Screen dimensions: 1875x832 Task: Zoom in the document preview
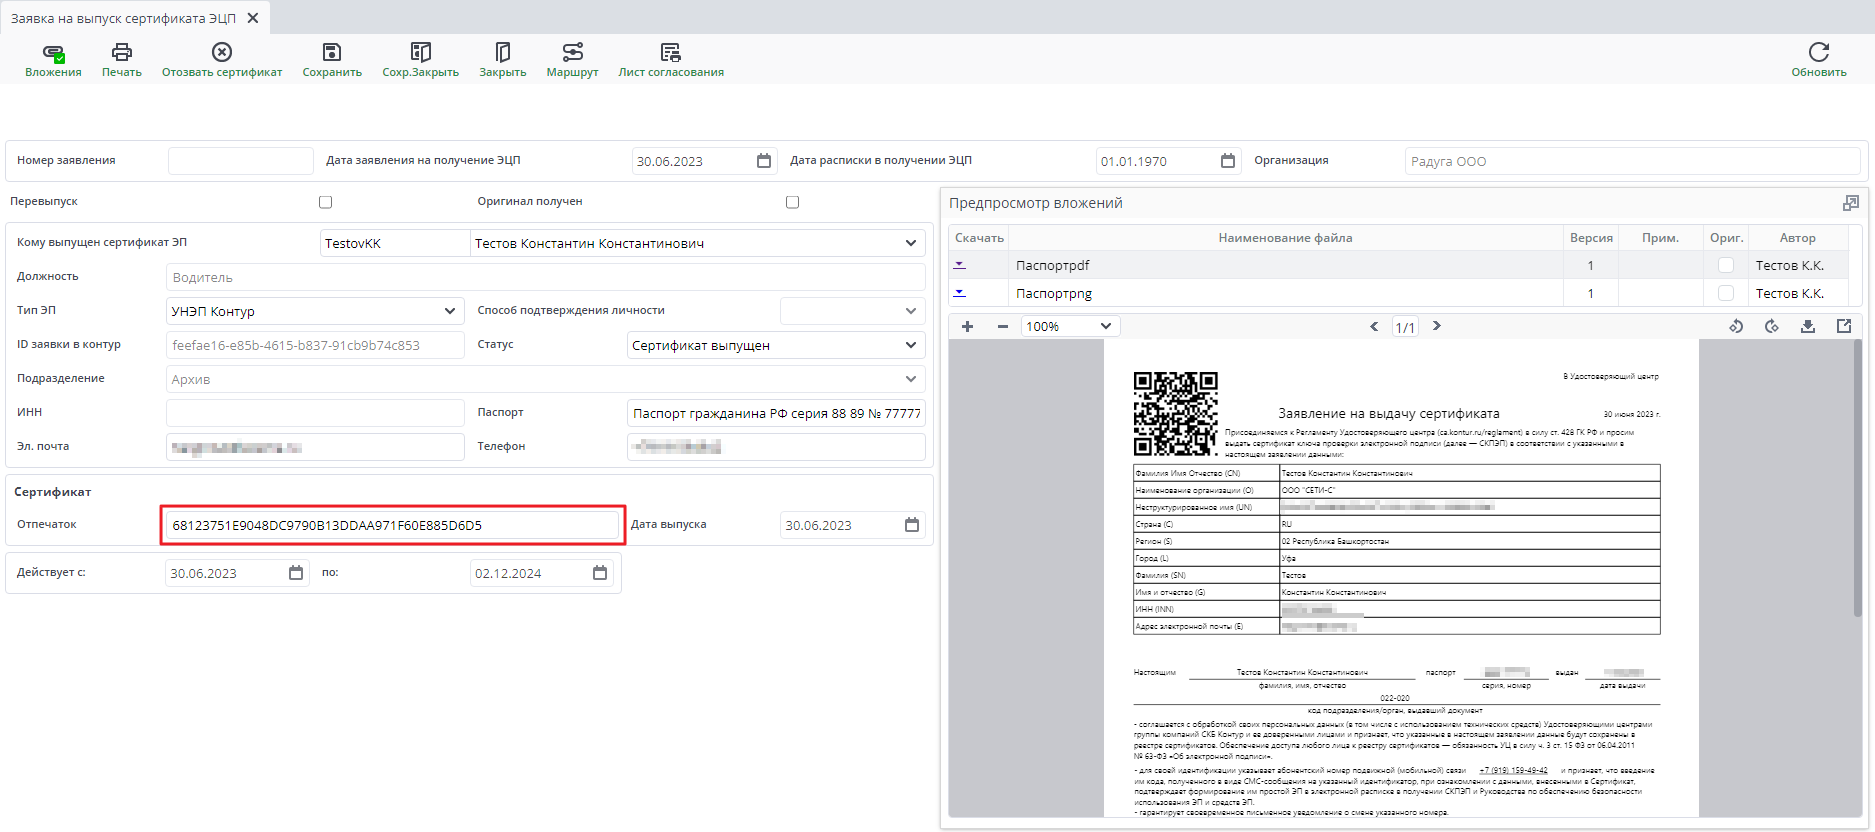(x=967, y=326)
